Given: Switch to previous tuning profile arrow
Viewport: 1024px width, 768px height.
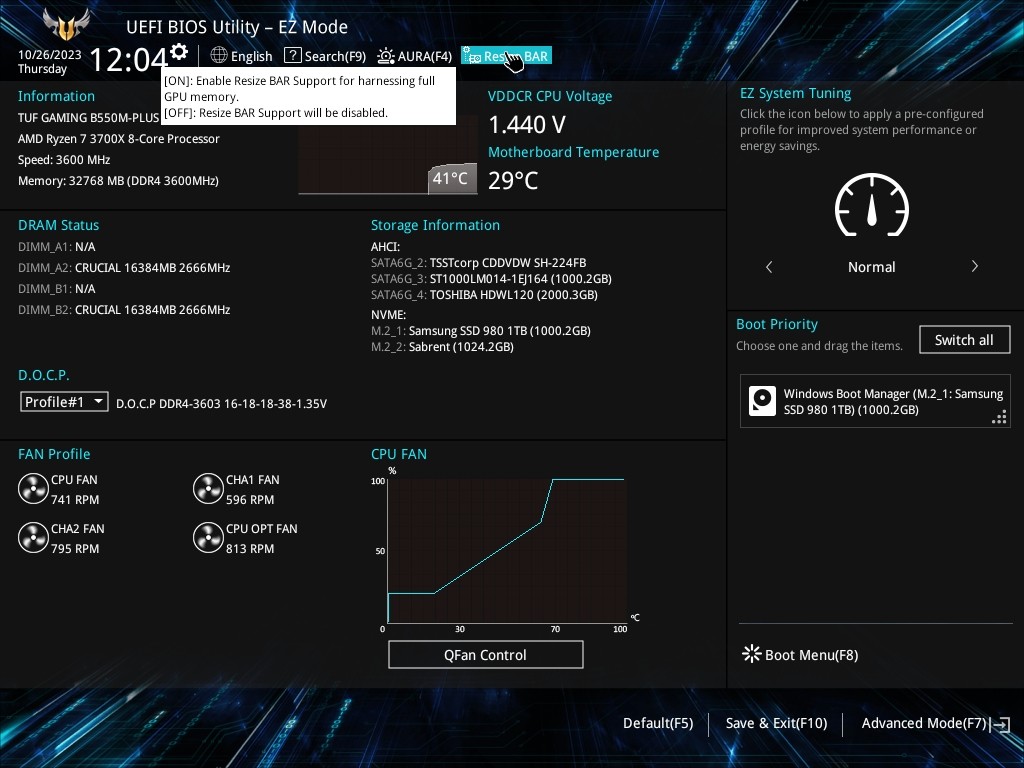Looking at the screenshot, I should 769,266.
